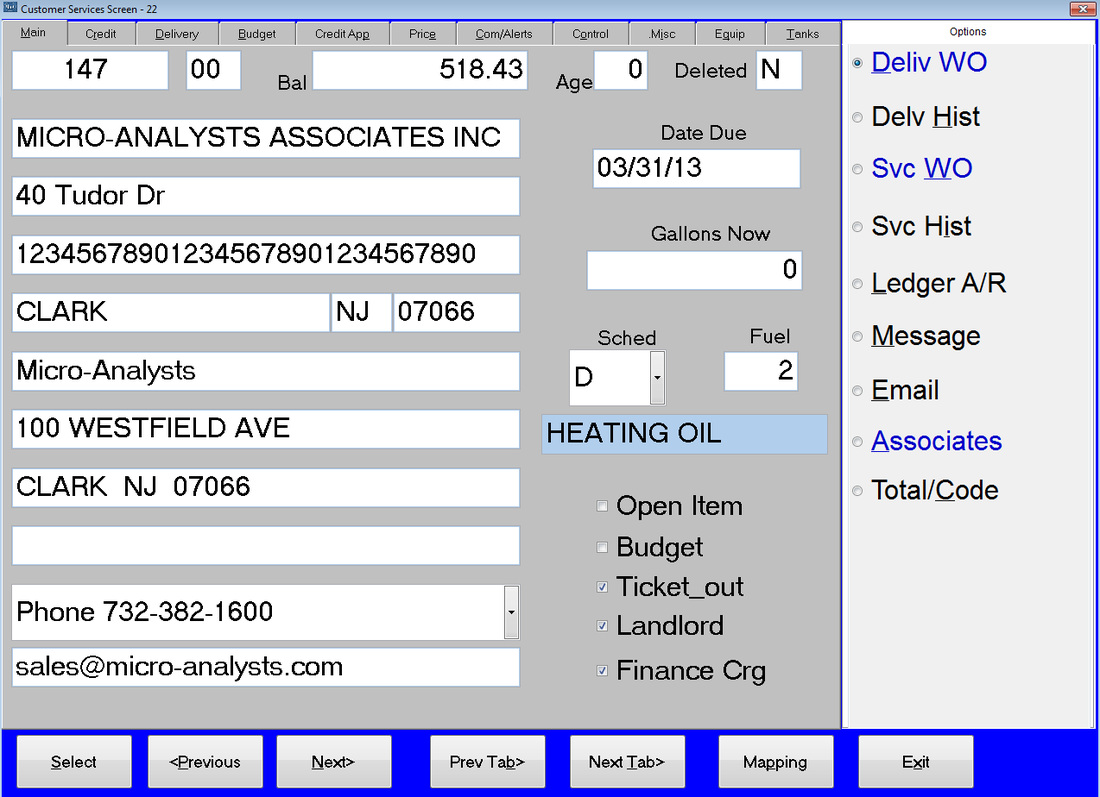Choose the Svc WO radio option
The width and height of the screenshot is (1100, 797).
857,169
